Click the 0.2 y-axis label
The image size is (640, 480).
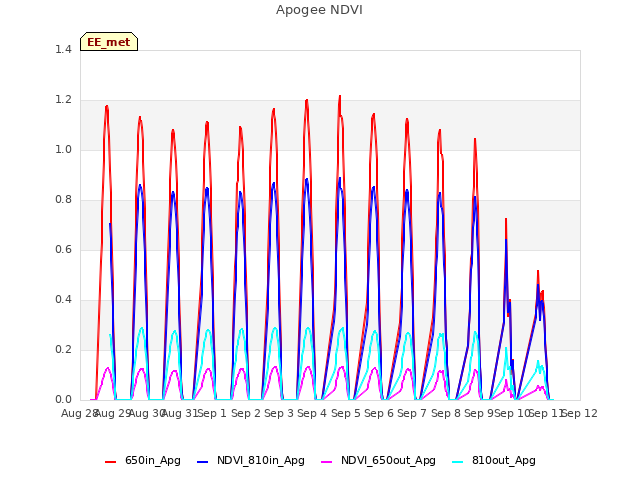[63, 349]
